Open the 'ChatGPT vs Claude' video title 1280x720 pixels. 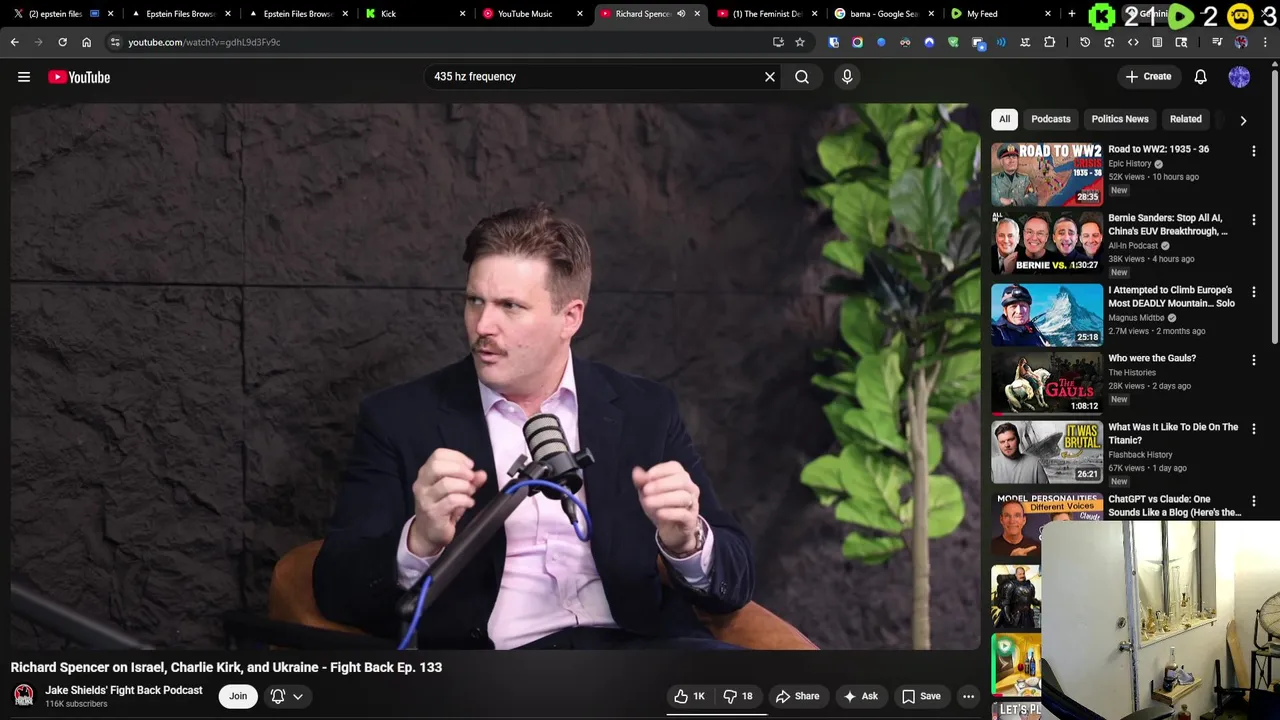tap(1175, 505)
